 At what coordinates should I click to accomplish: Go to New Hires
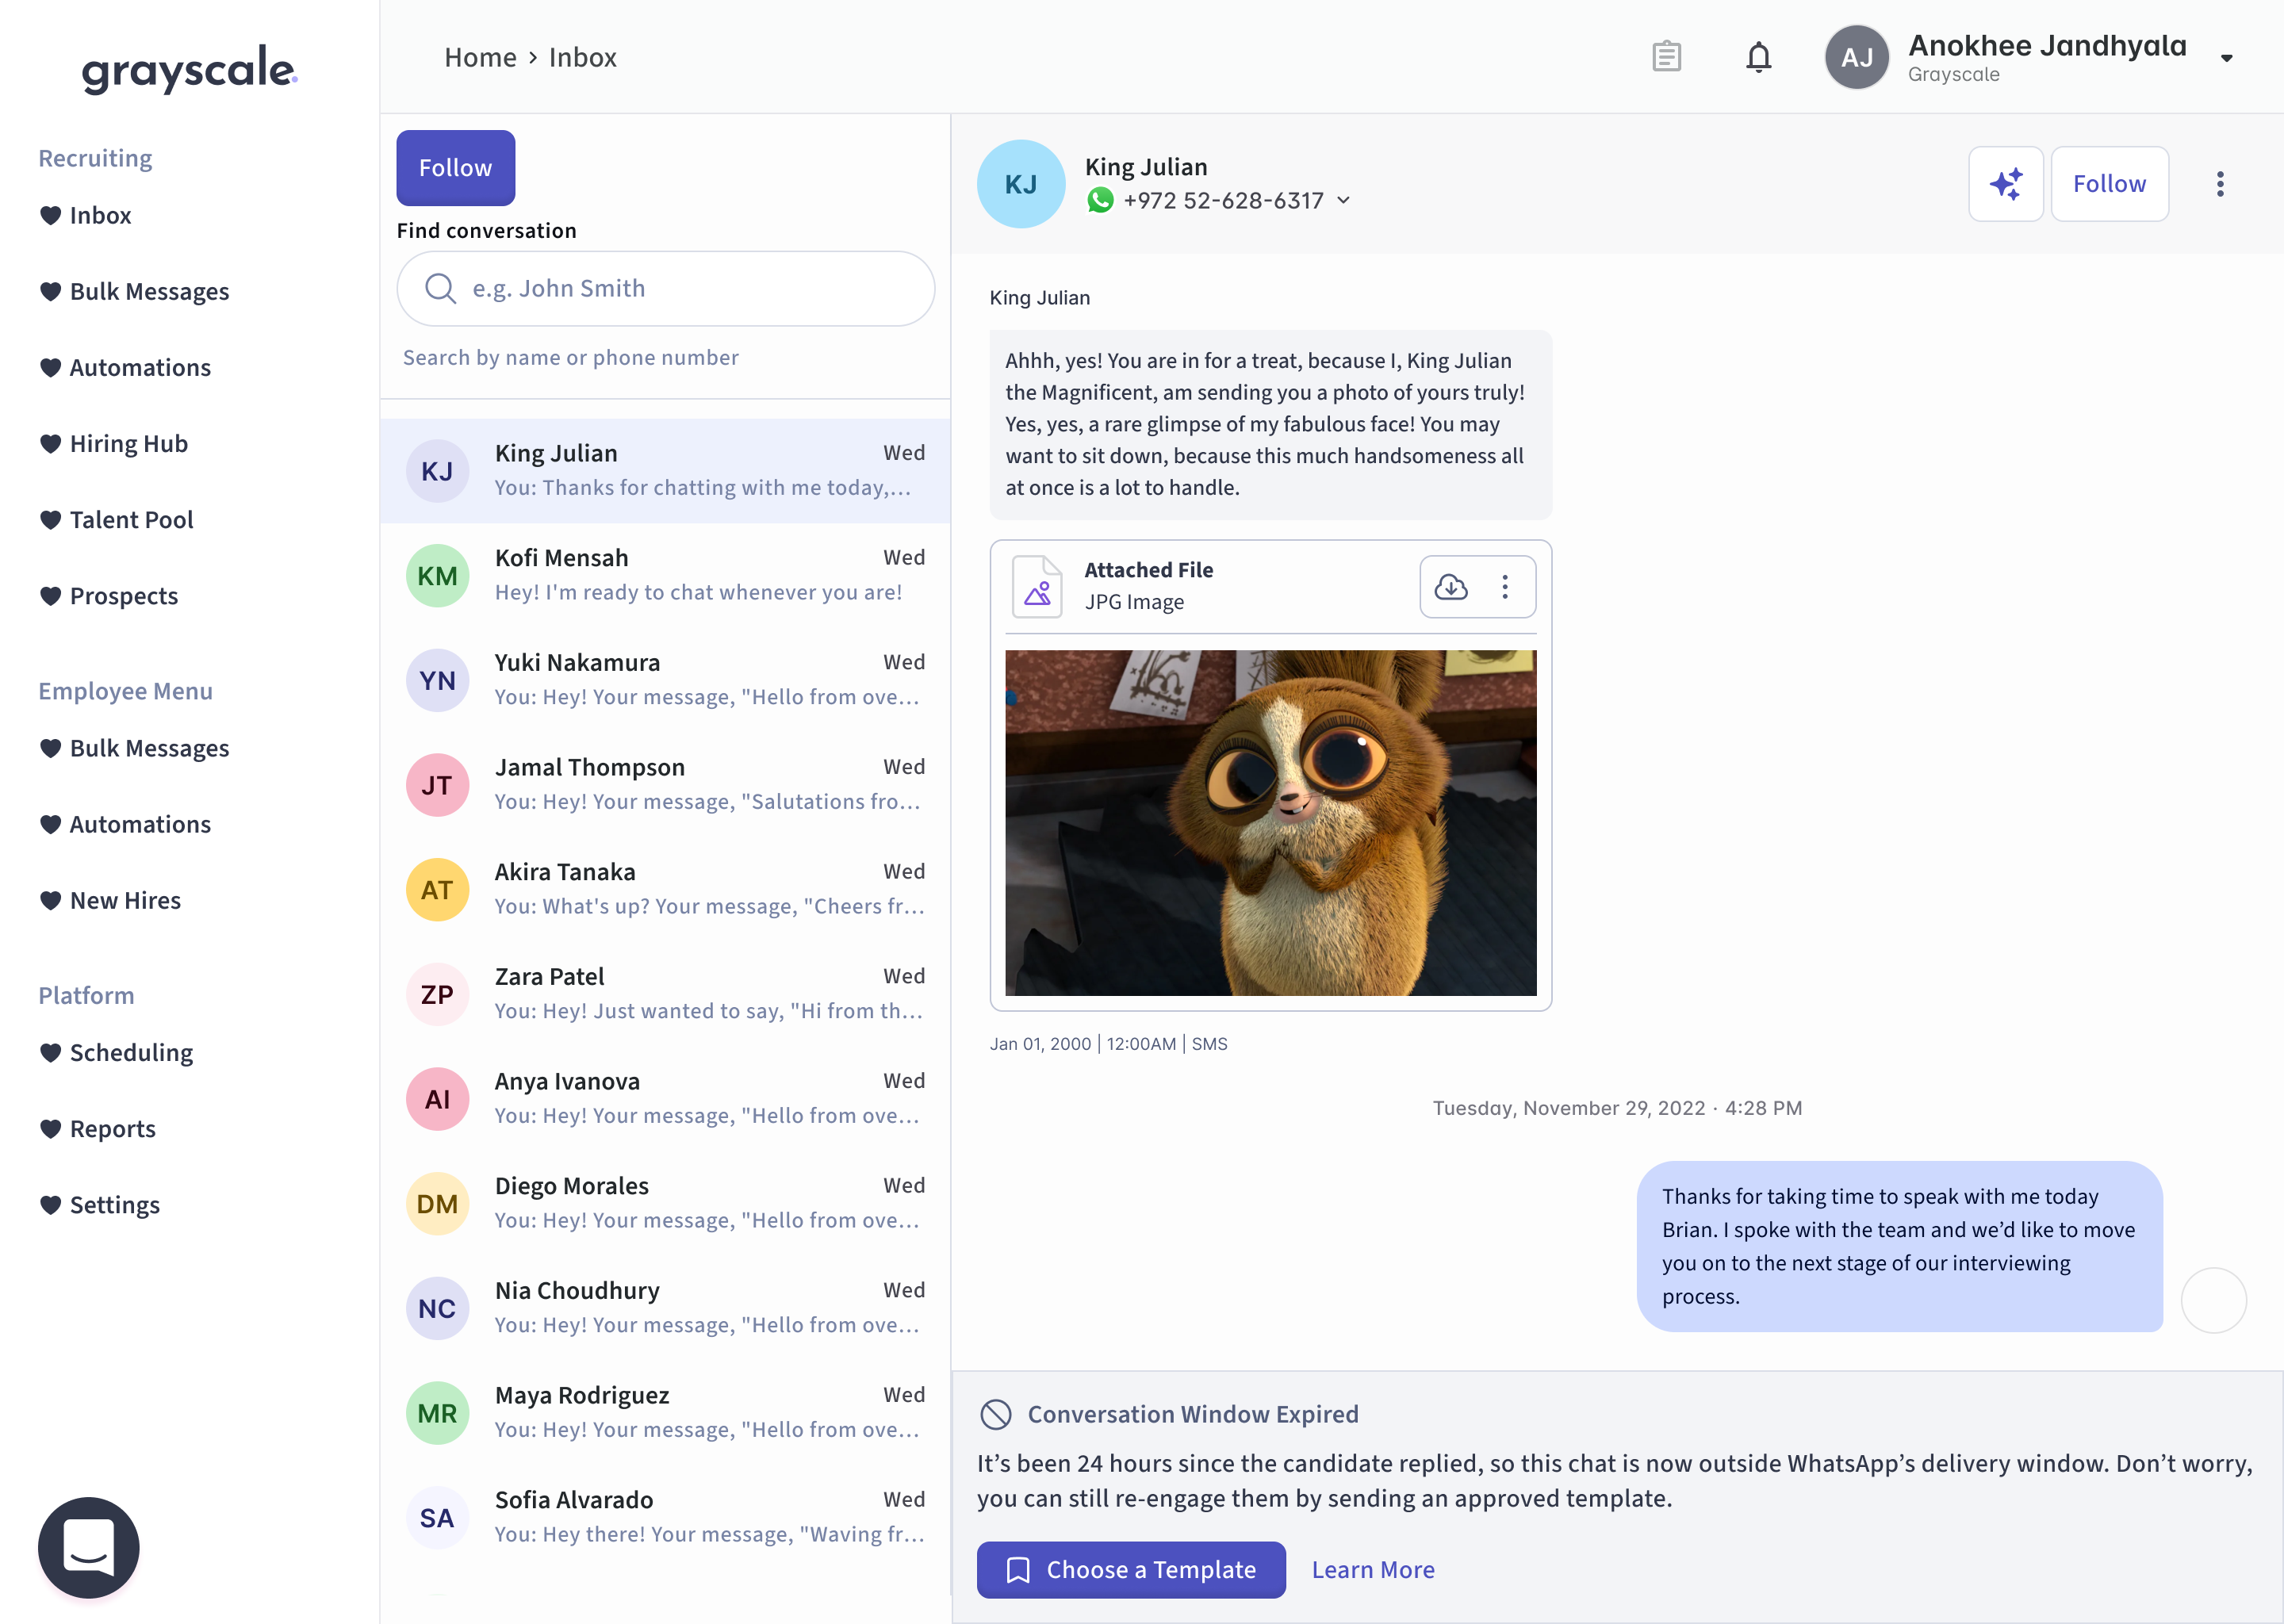pyautogui.click(x=111, y=900)
